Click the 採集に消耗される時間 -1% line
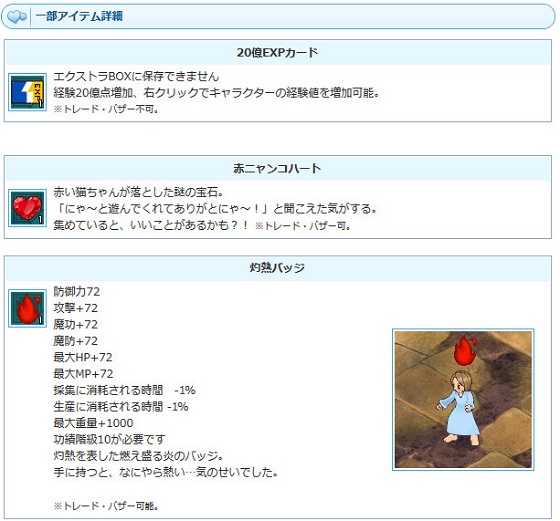Viewport: 560px width, 521px height. 124,390
